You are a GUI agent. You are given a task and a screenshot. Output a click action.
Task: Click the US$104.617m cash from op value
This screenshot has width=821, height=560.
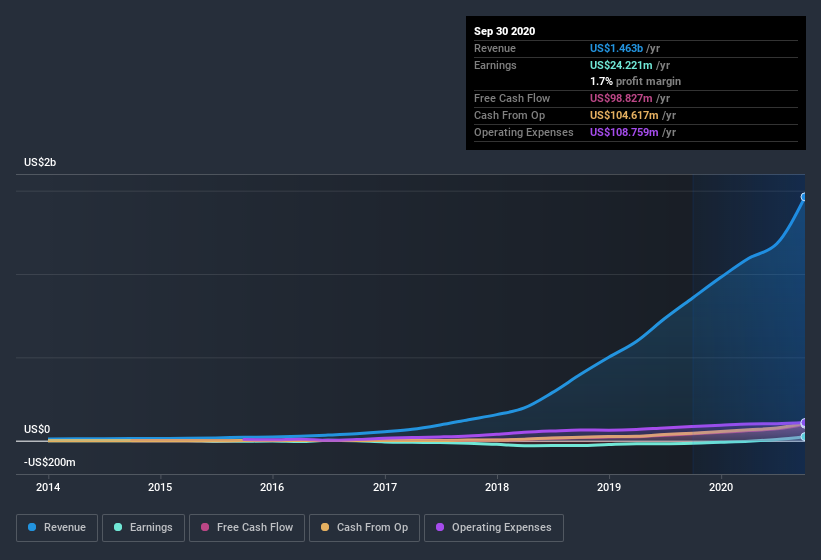pyautogui.click(x=624, y=115)
